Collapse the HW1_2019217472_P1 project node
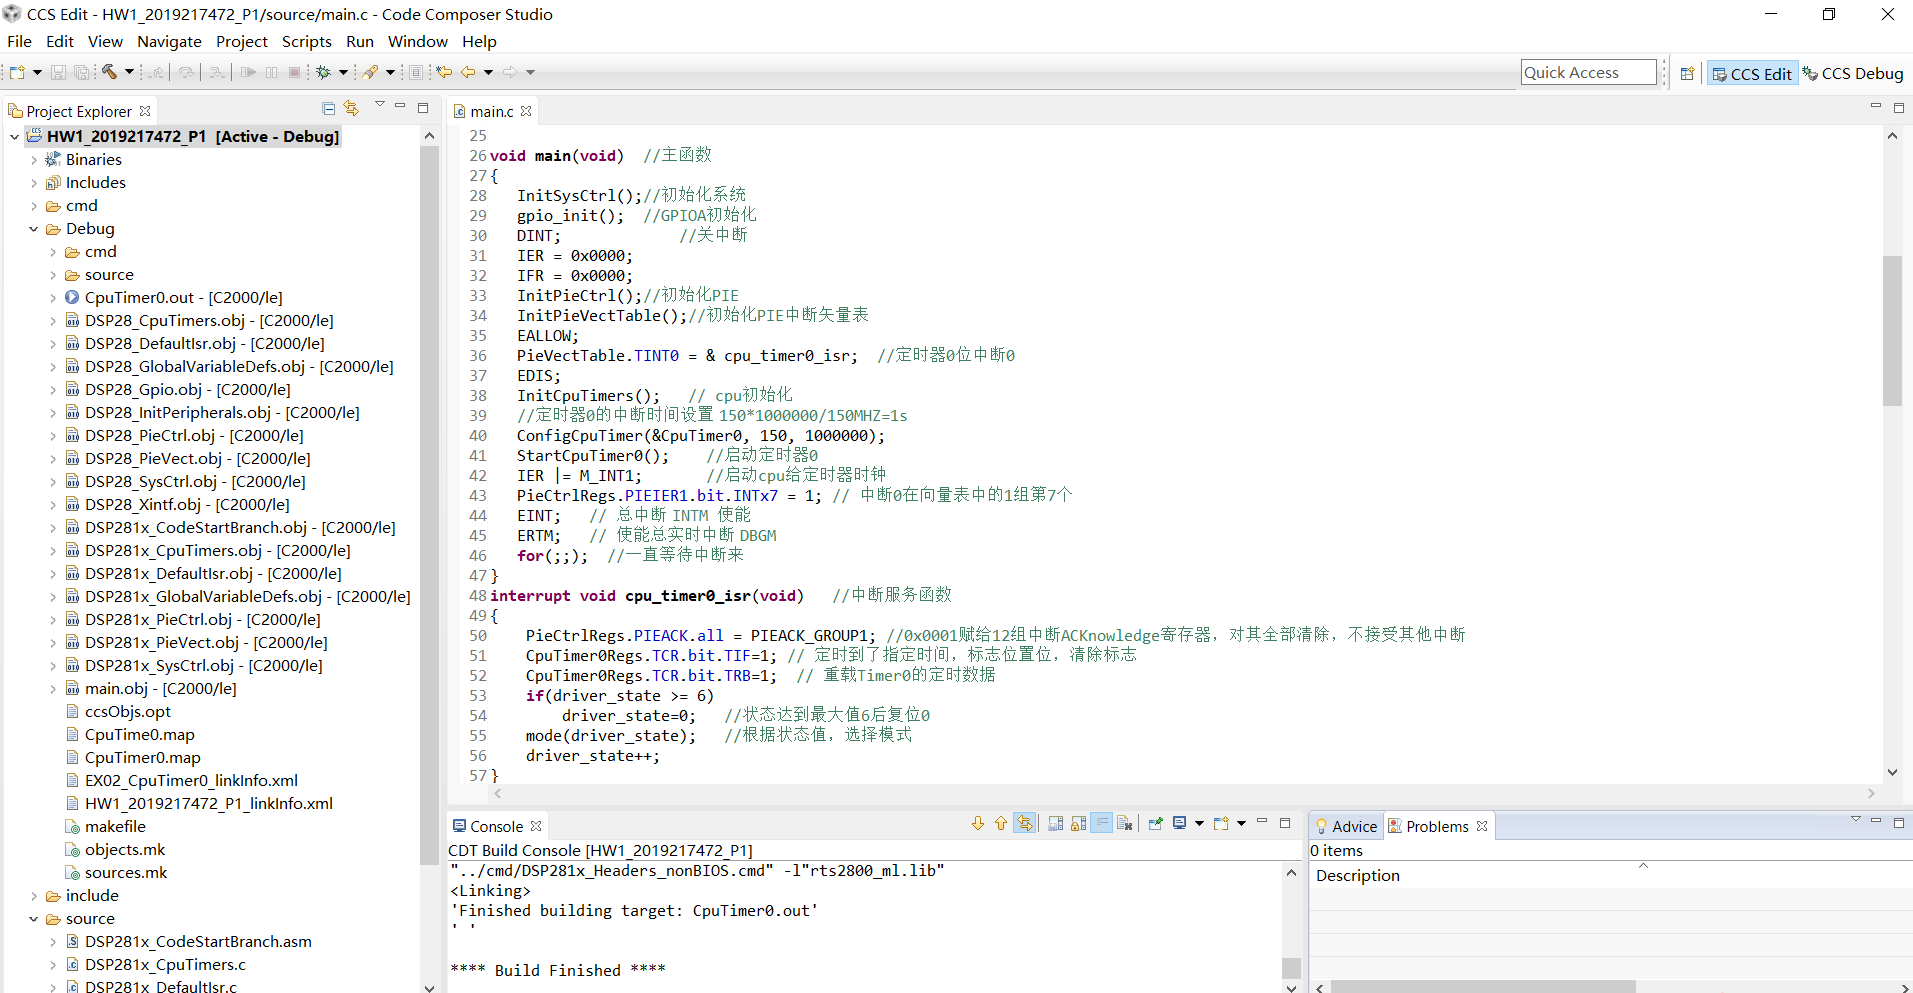The image size is (1913, 993). (x=14, y=137)
